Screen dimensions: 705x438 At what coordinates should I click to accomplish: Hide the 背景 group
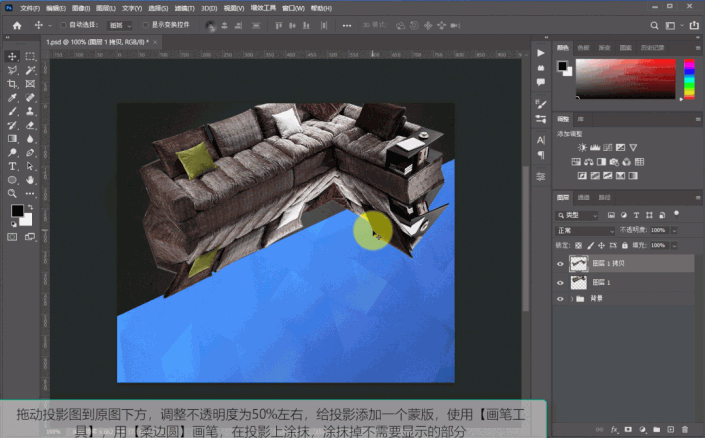pos(560,299)
